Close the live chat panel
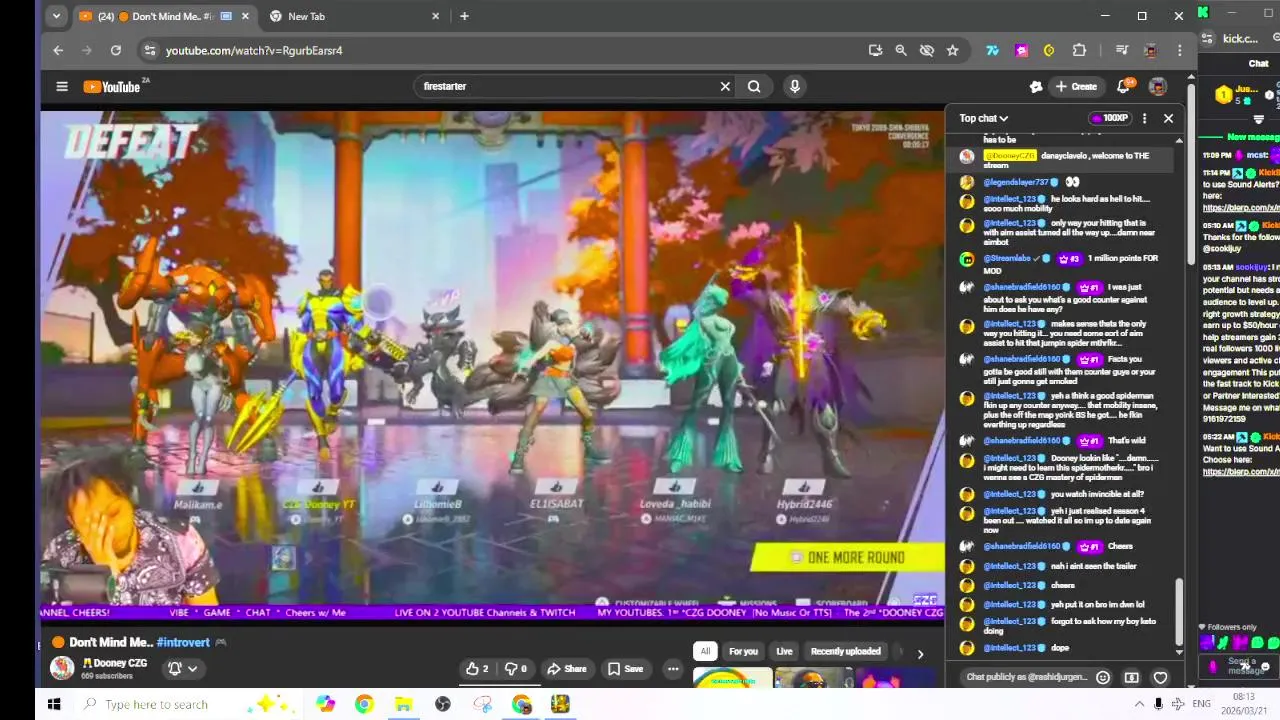The width and height of the screenshot is (1280, 720). (x=1168, y=118)
